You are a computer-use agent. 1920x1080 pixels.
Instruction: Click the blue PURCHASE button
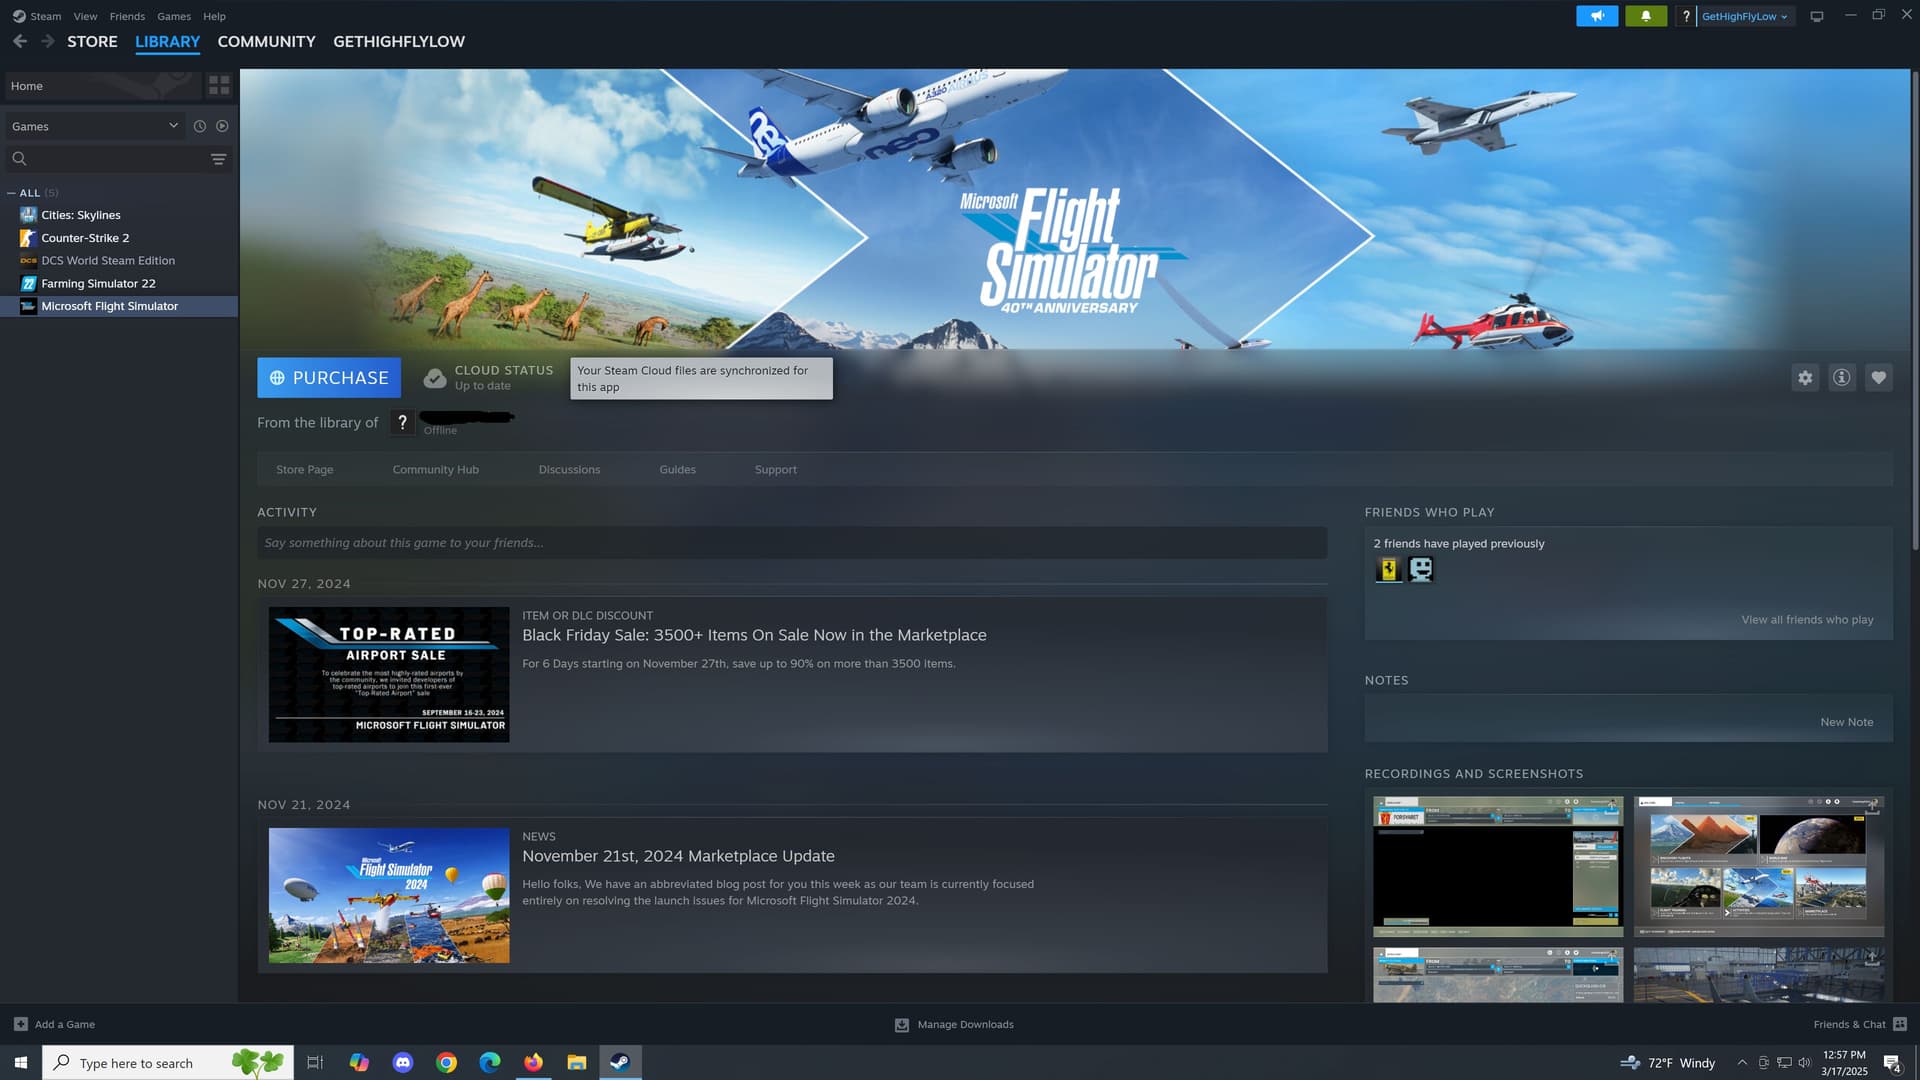(x=329, y=378)
